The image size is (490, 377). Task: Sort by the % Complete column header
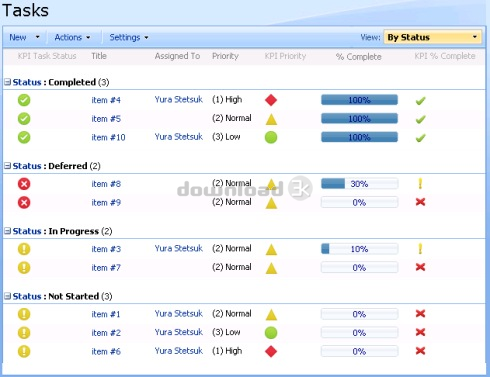click(x=358, y=57)
